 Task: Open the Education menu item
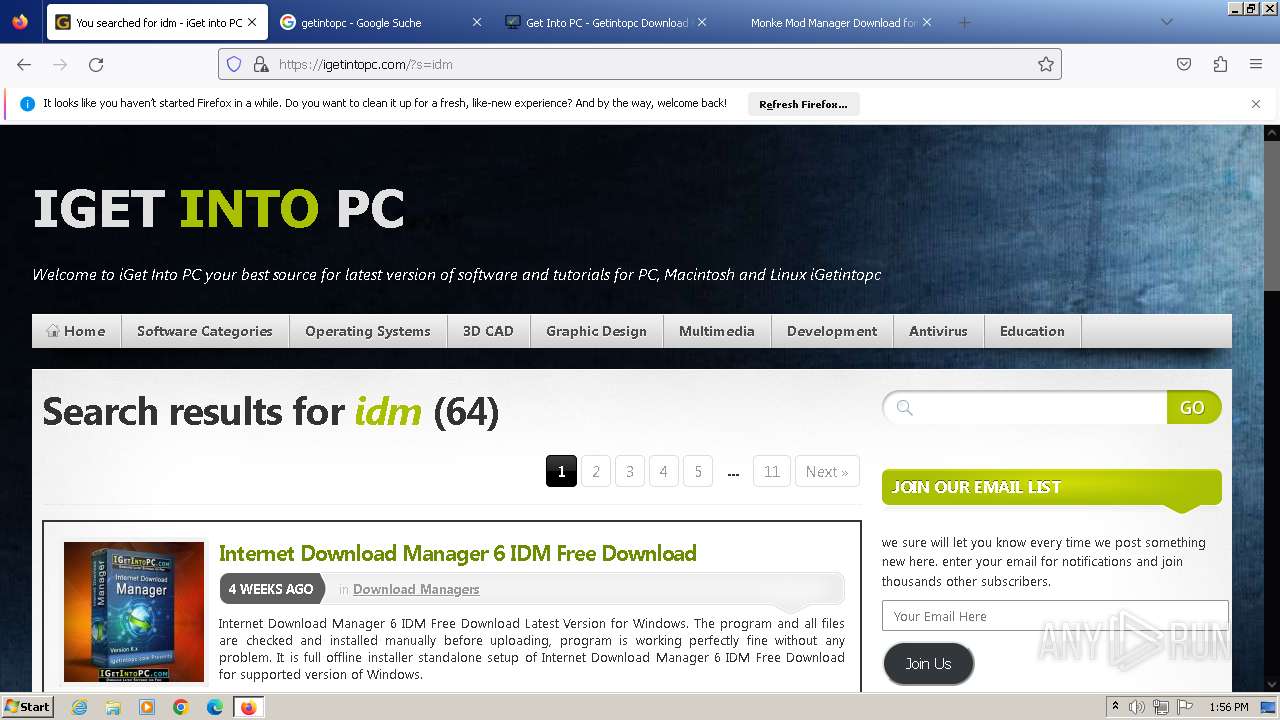pos(1032,331)
